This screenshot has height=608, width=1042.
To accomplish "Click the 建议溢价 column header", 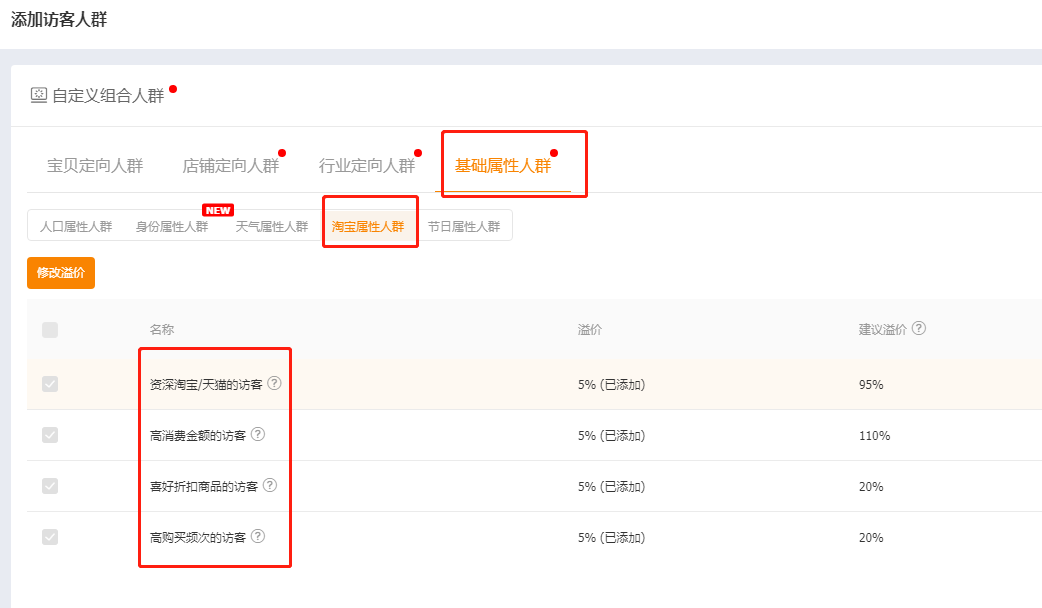I will (x=883, y=330).
